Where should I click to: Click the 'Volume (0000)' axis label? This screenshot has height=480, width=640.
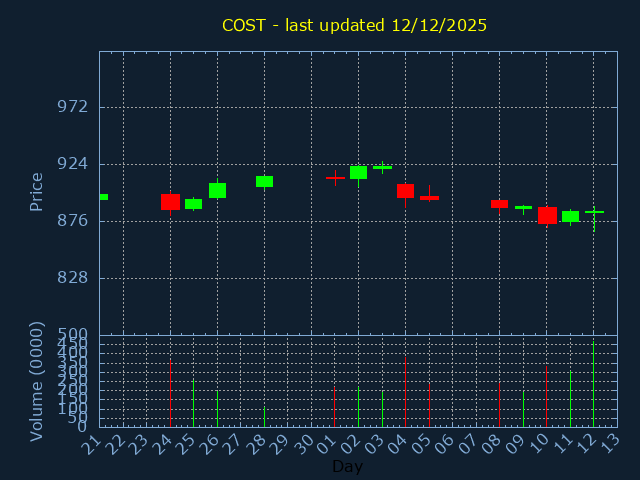36,381
